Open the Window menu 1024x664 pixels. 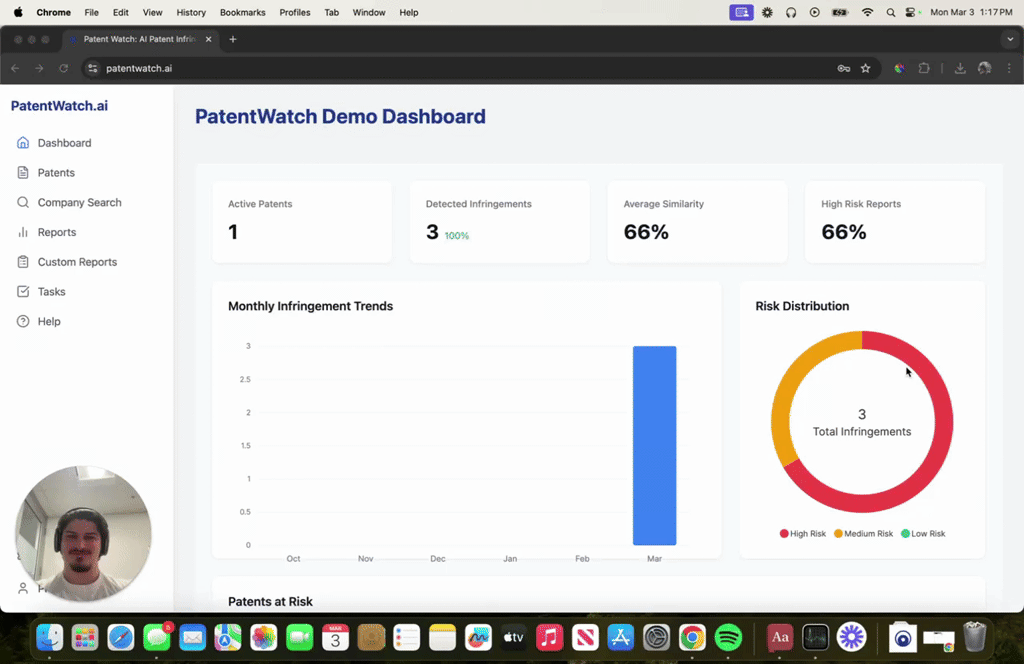(369, 12)
